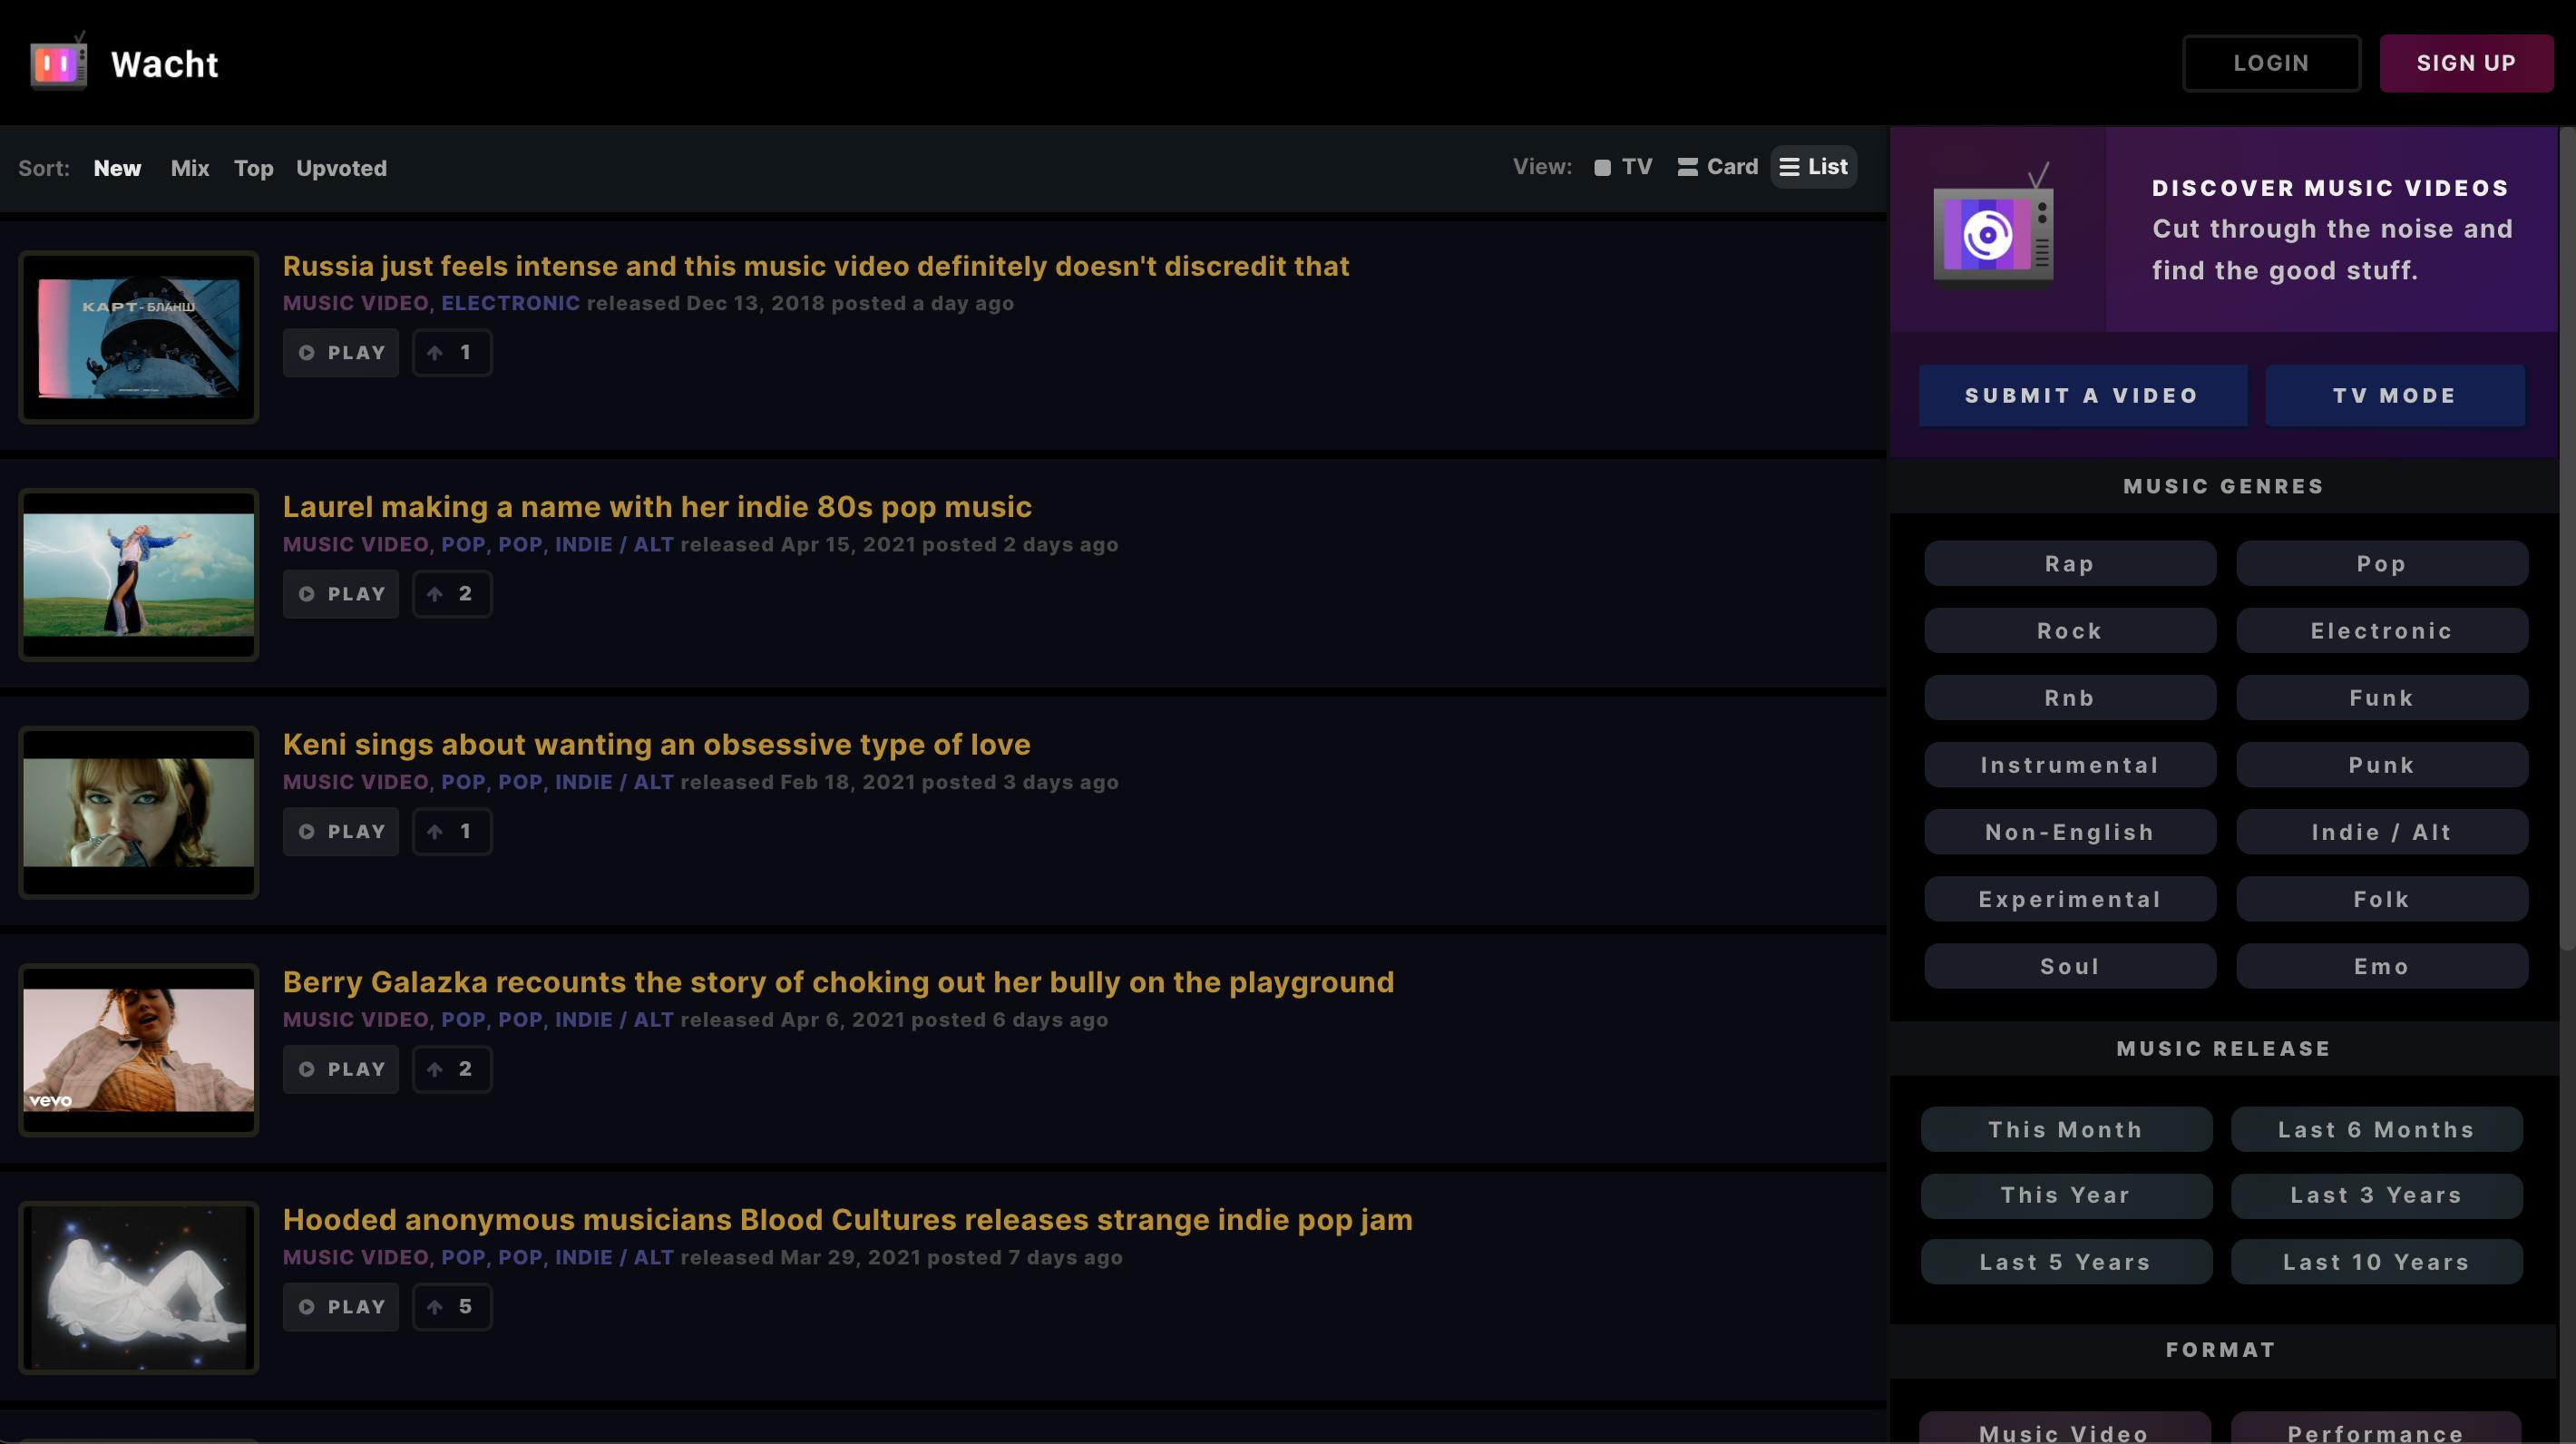This screenshot has width=2576, height=1444.
Task: Play the Laurel indie 80s pop video
Action: tap(341, 594)
